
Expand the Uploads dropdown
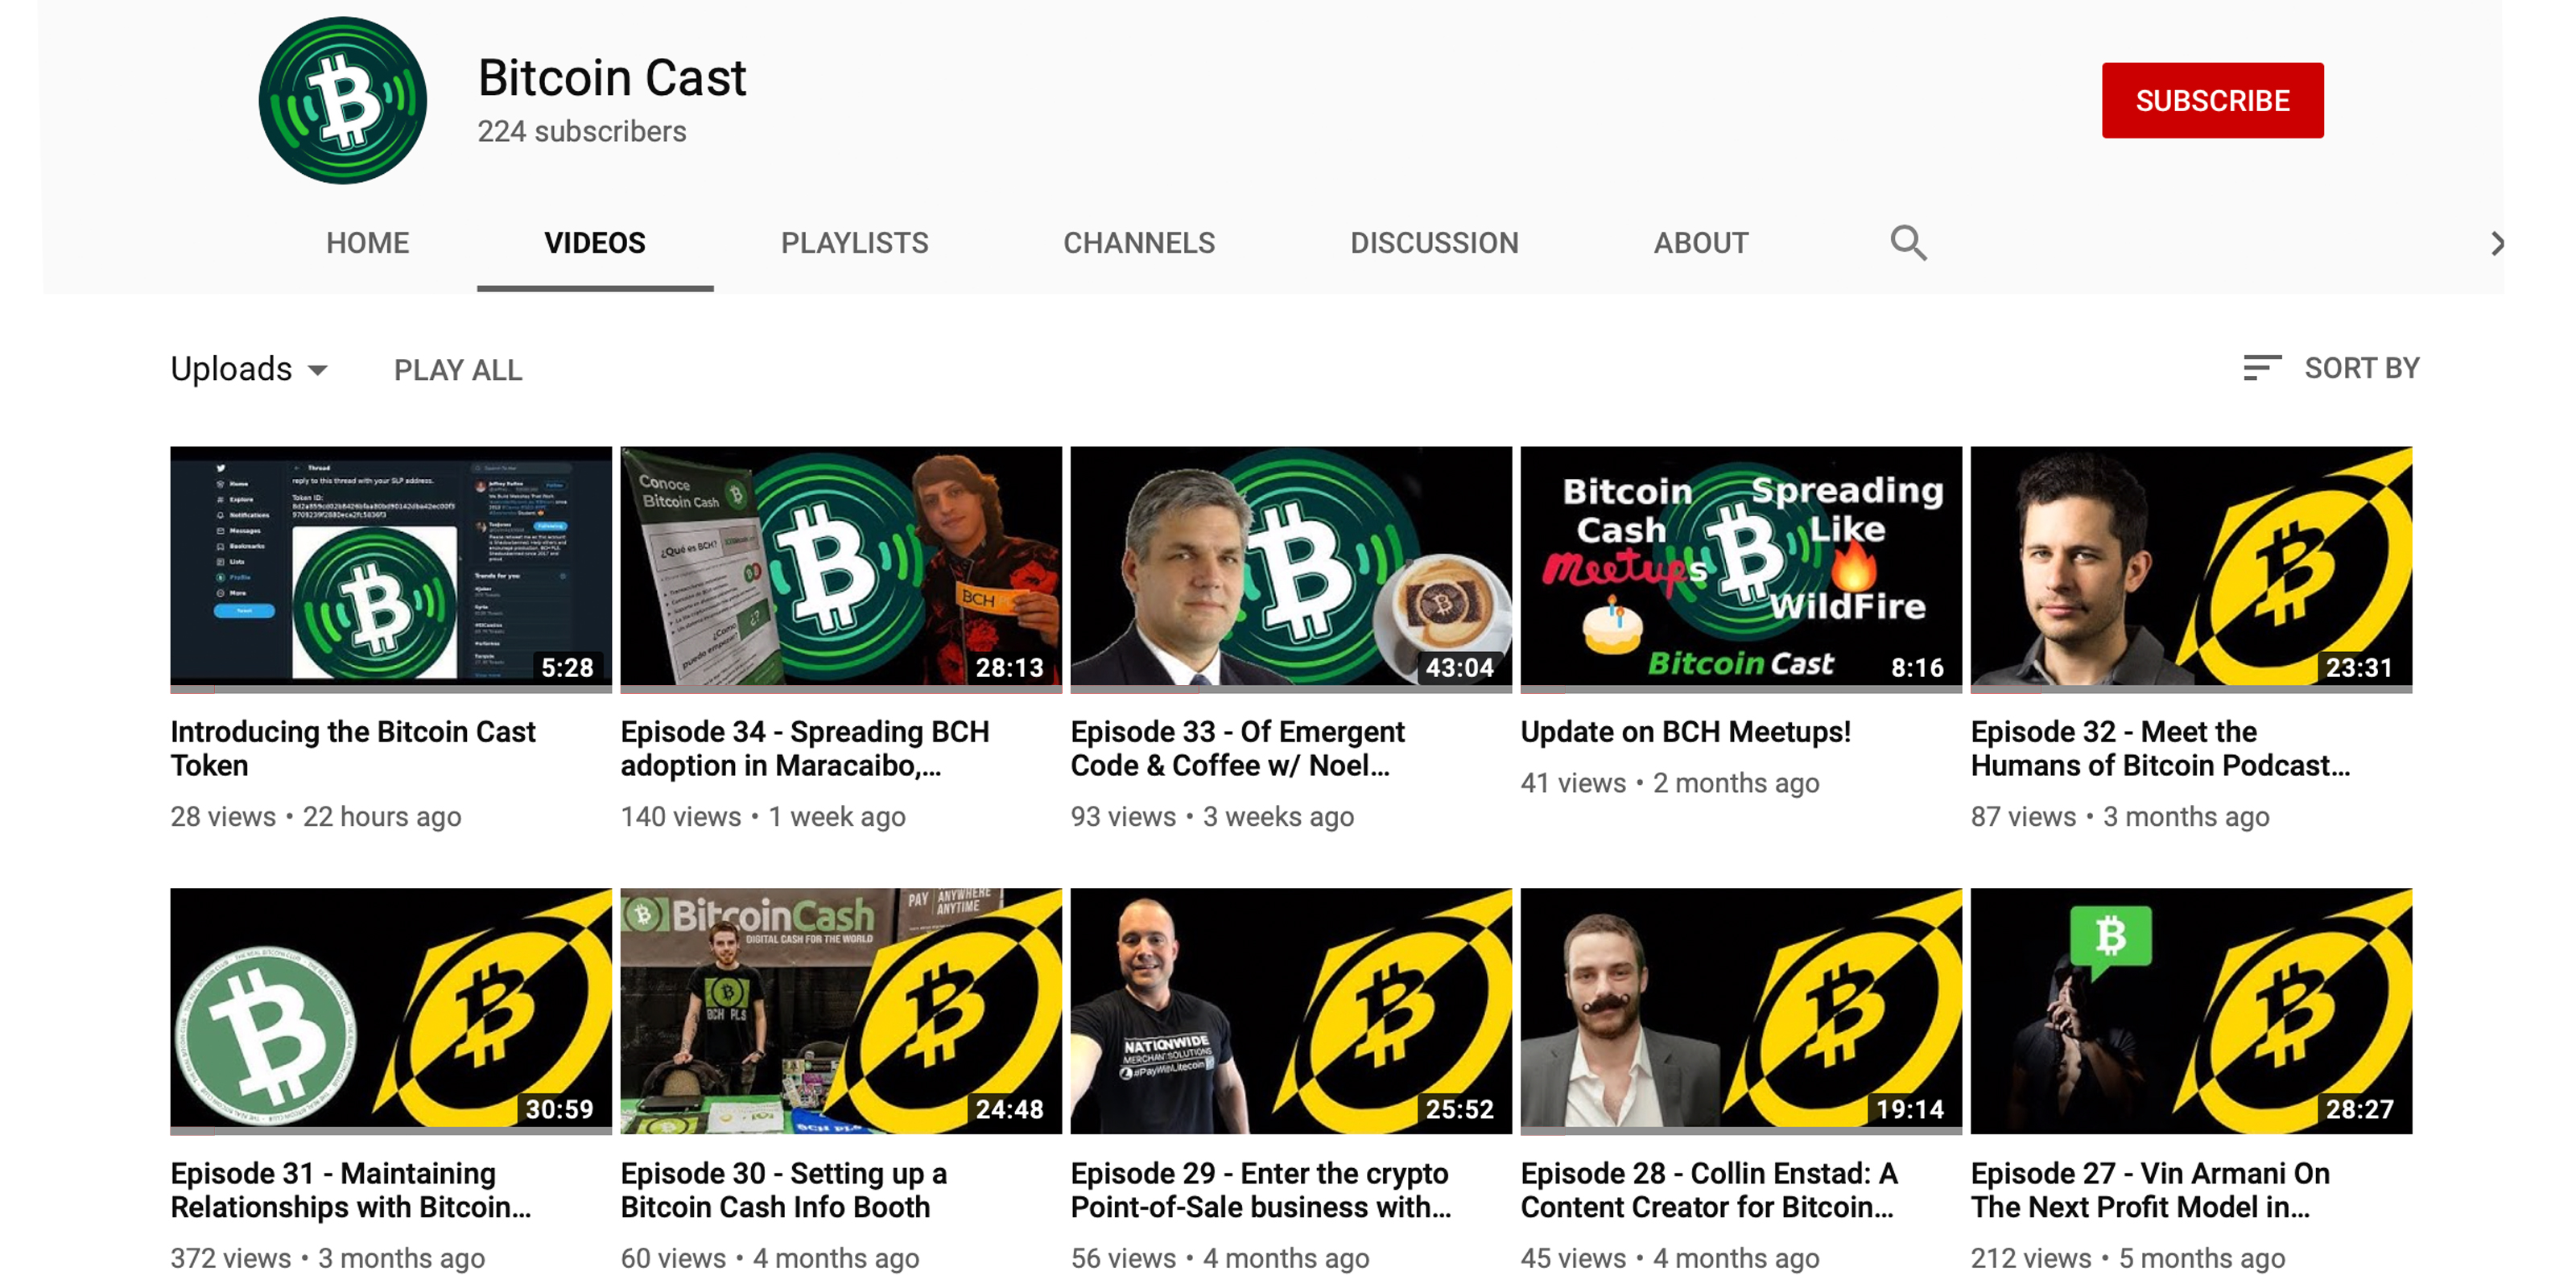(x=249, y=369)
